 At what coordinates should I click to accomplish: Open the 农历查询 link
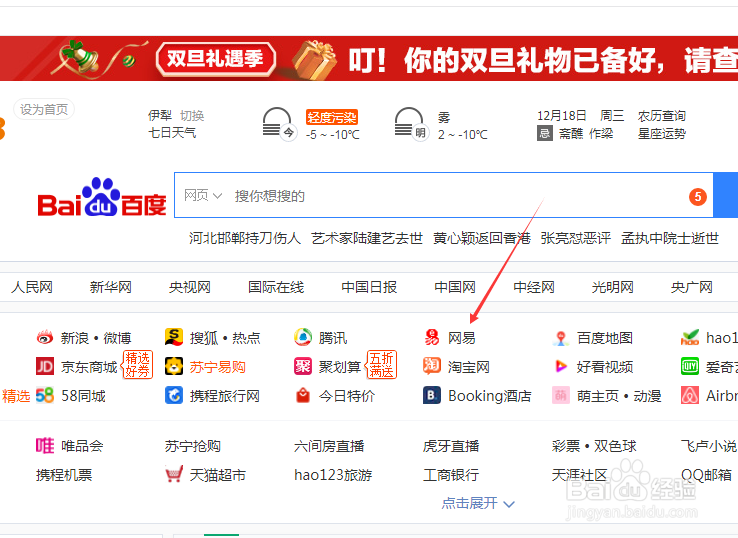tap(662, 116)
